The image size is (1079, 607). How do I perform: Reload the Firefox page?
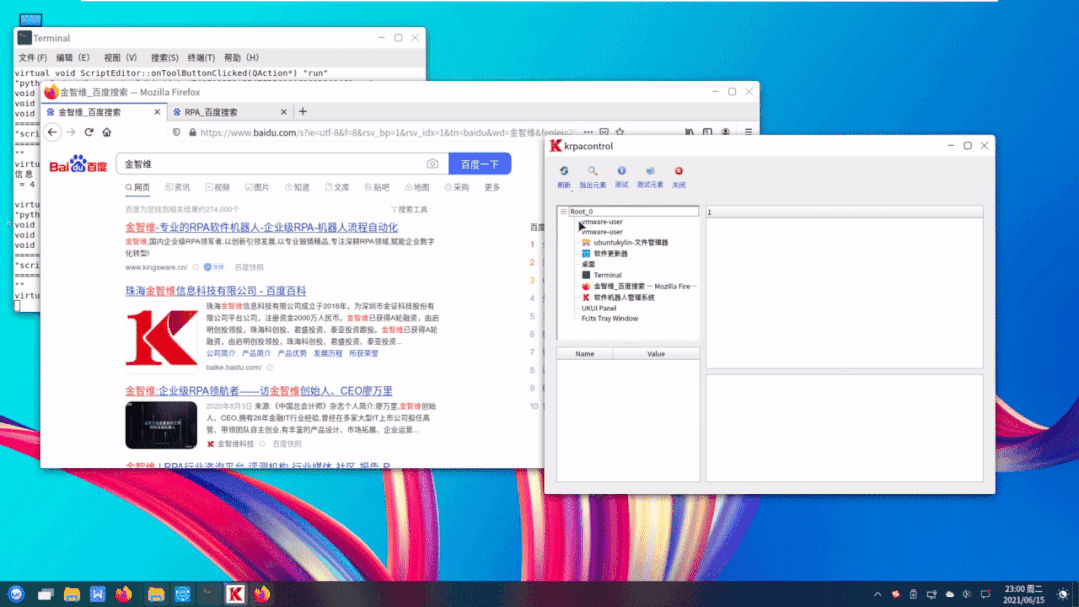89,132
